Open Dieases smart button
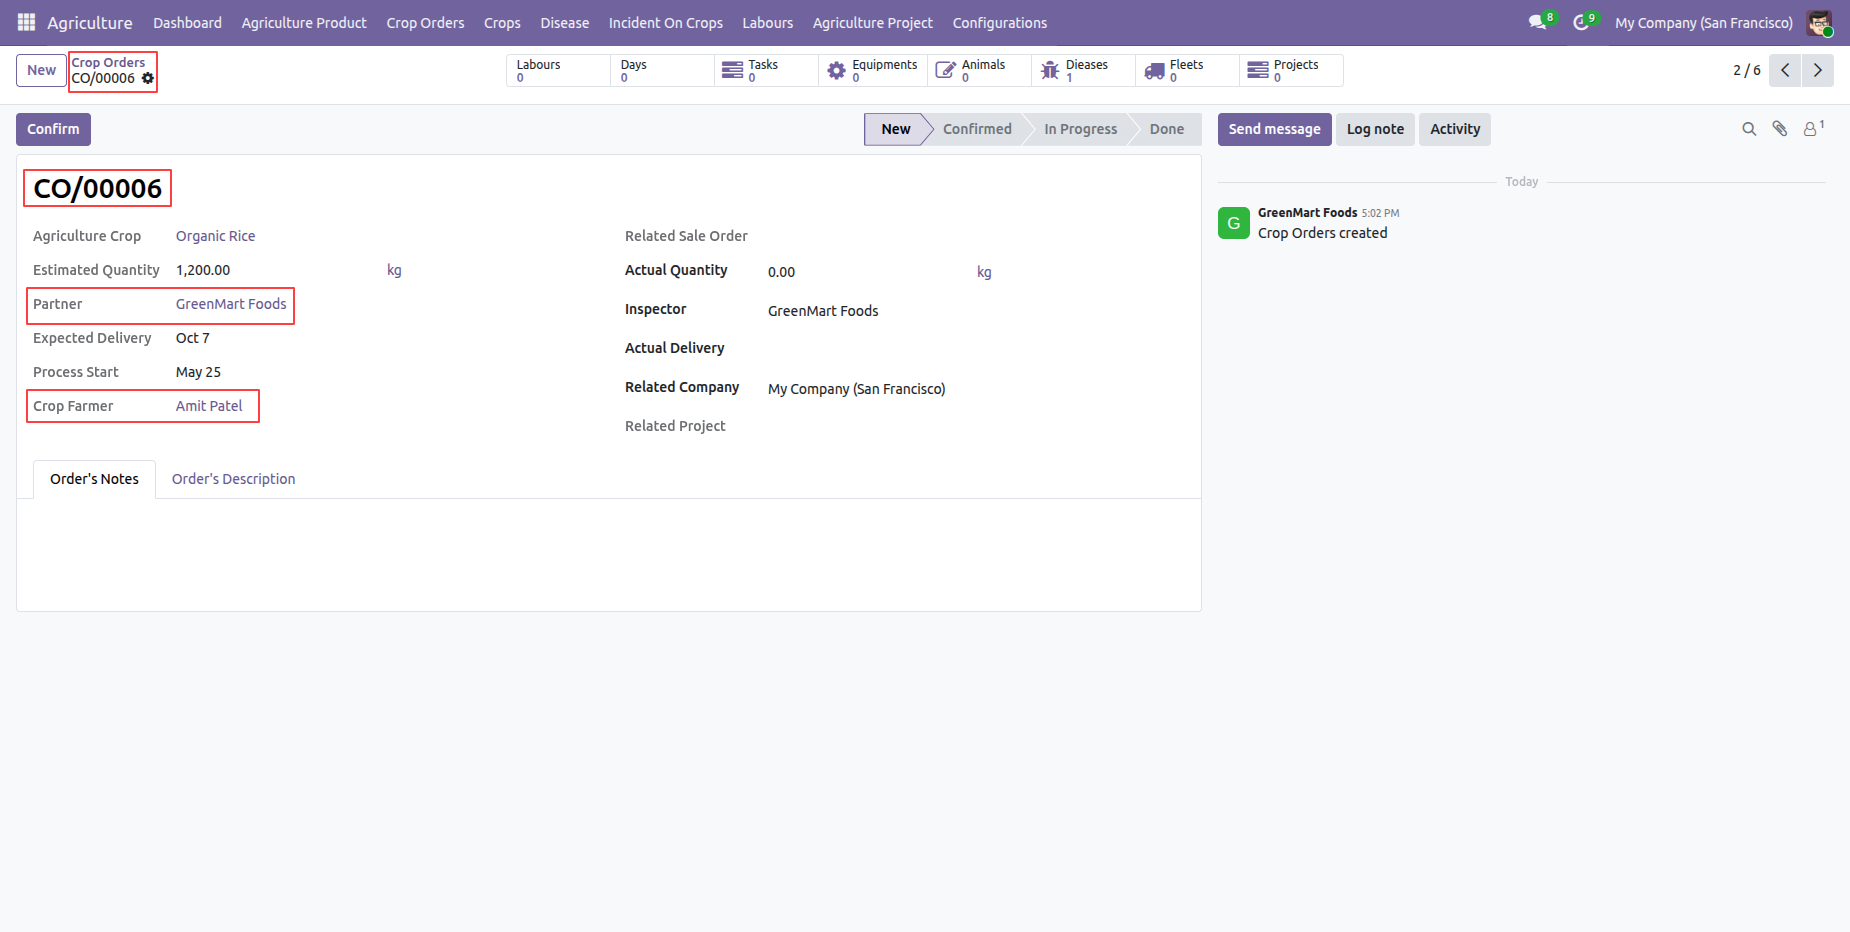This screenshot has height=932, width=1850. (x=1084, y=70)
